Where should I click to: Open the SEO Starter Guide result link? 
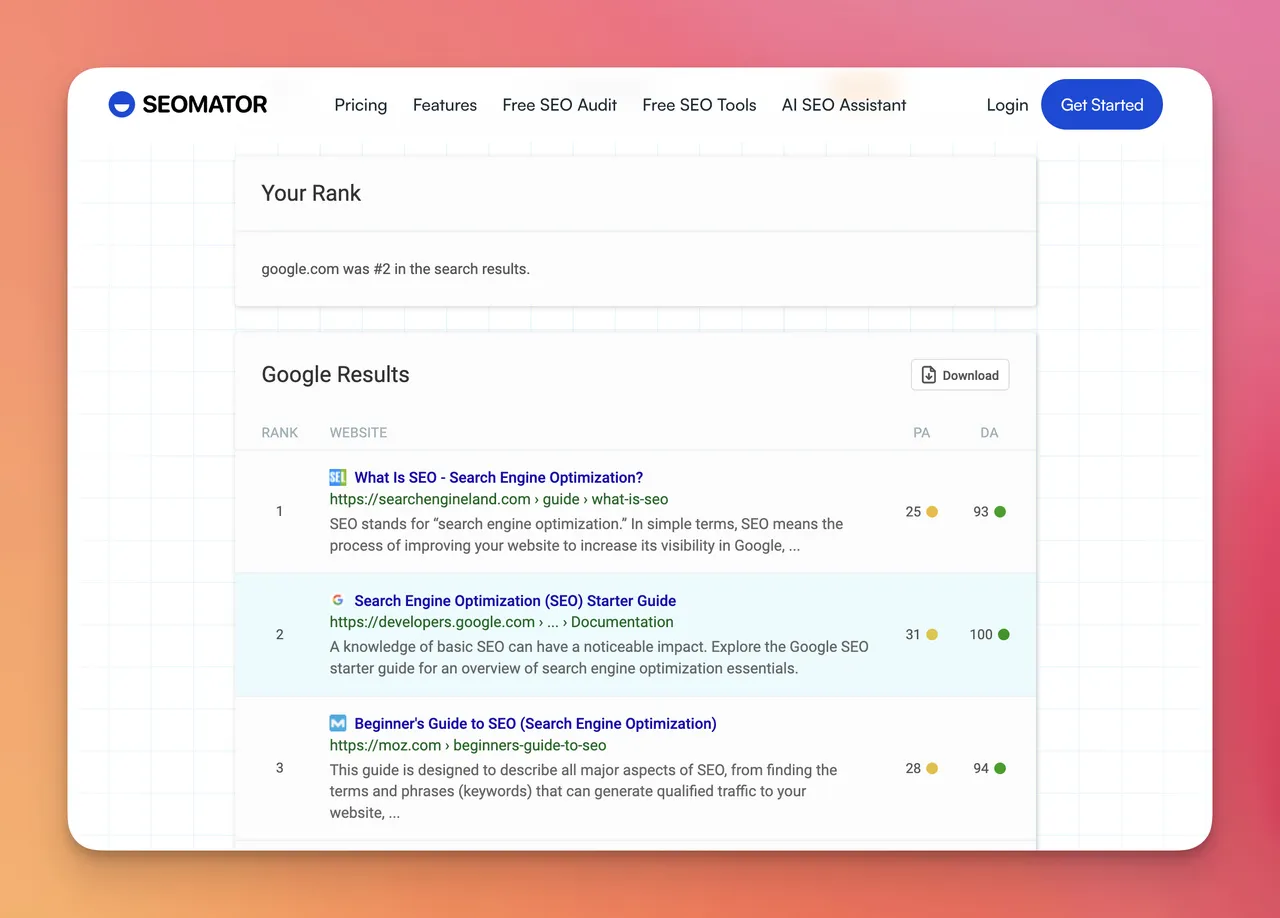[x=515, y=600]
